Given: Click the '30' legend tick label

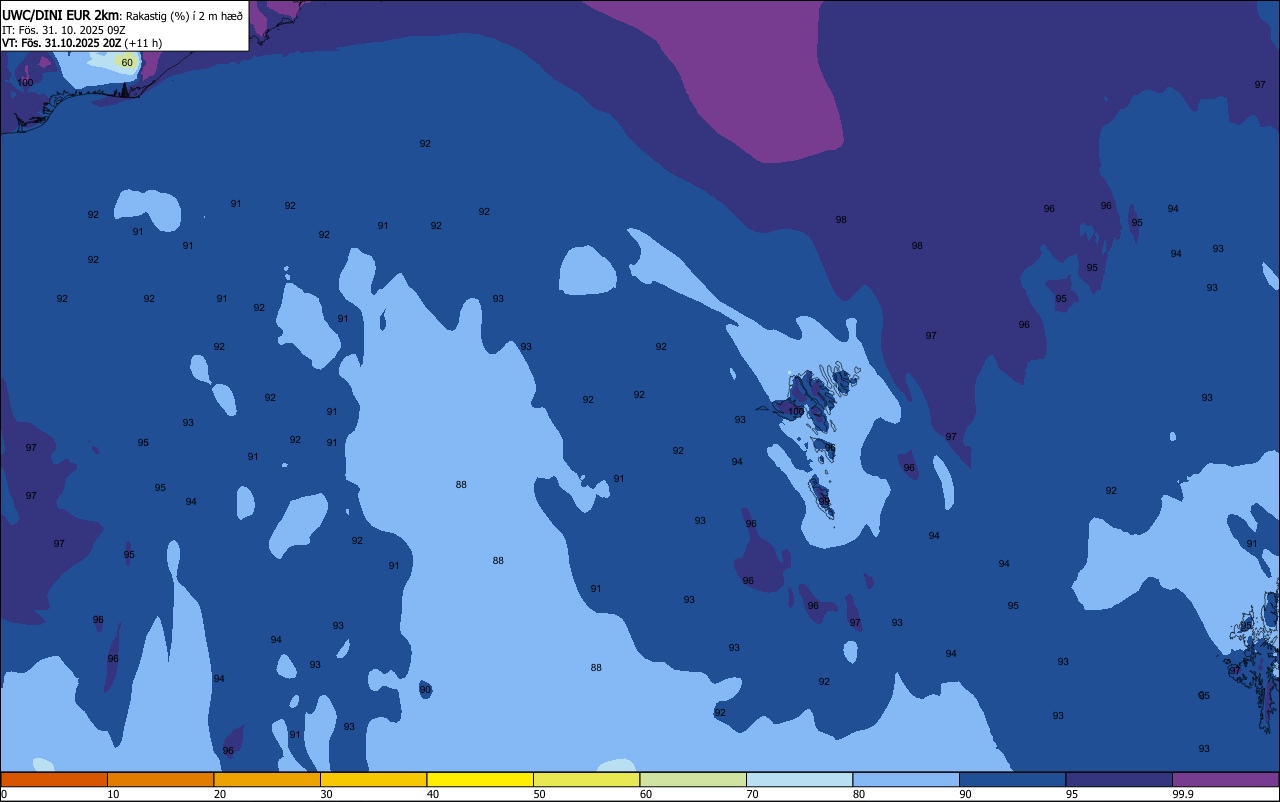Looking at the screenshot, I should click(326, 794).
